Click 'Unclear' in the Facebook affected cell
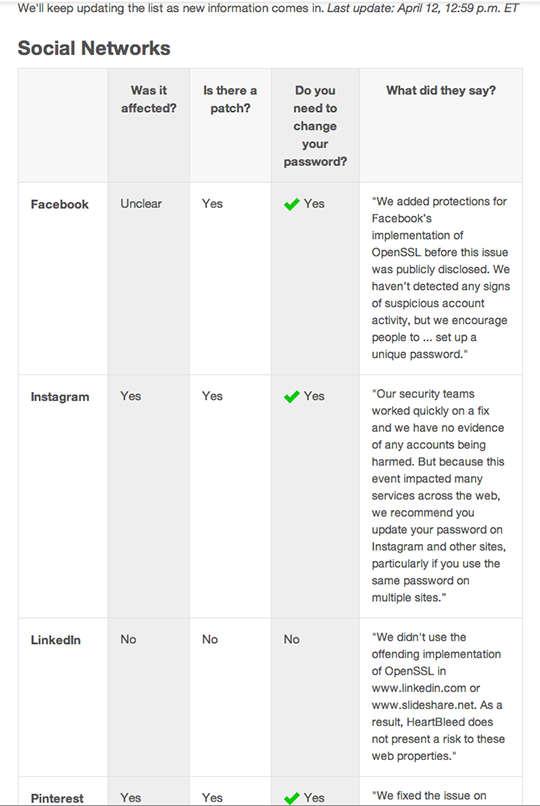Screen dimensions: 540x806 coord(141,204)
